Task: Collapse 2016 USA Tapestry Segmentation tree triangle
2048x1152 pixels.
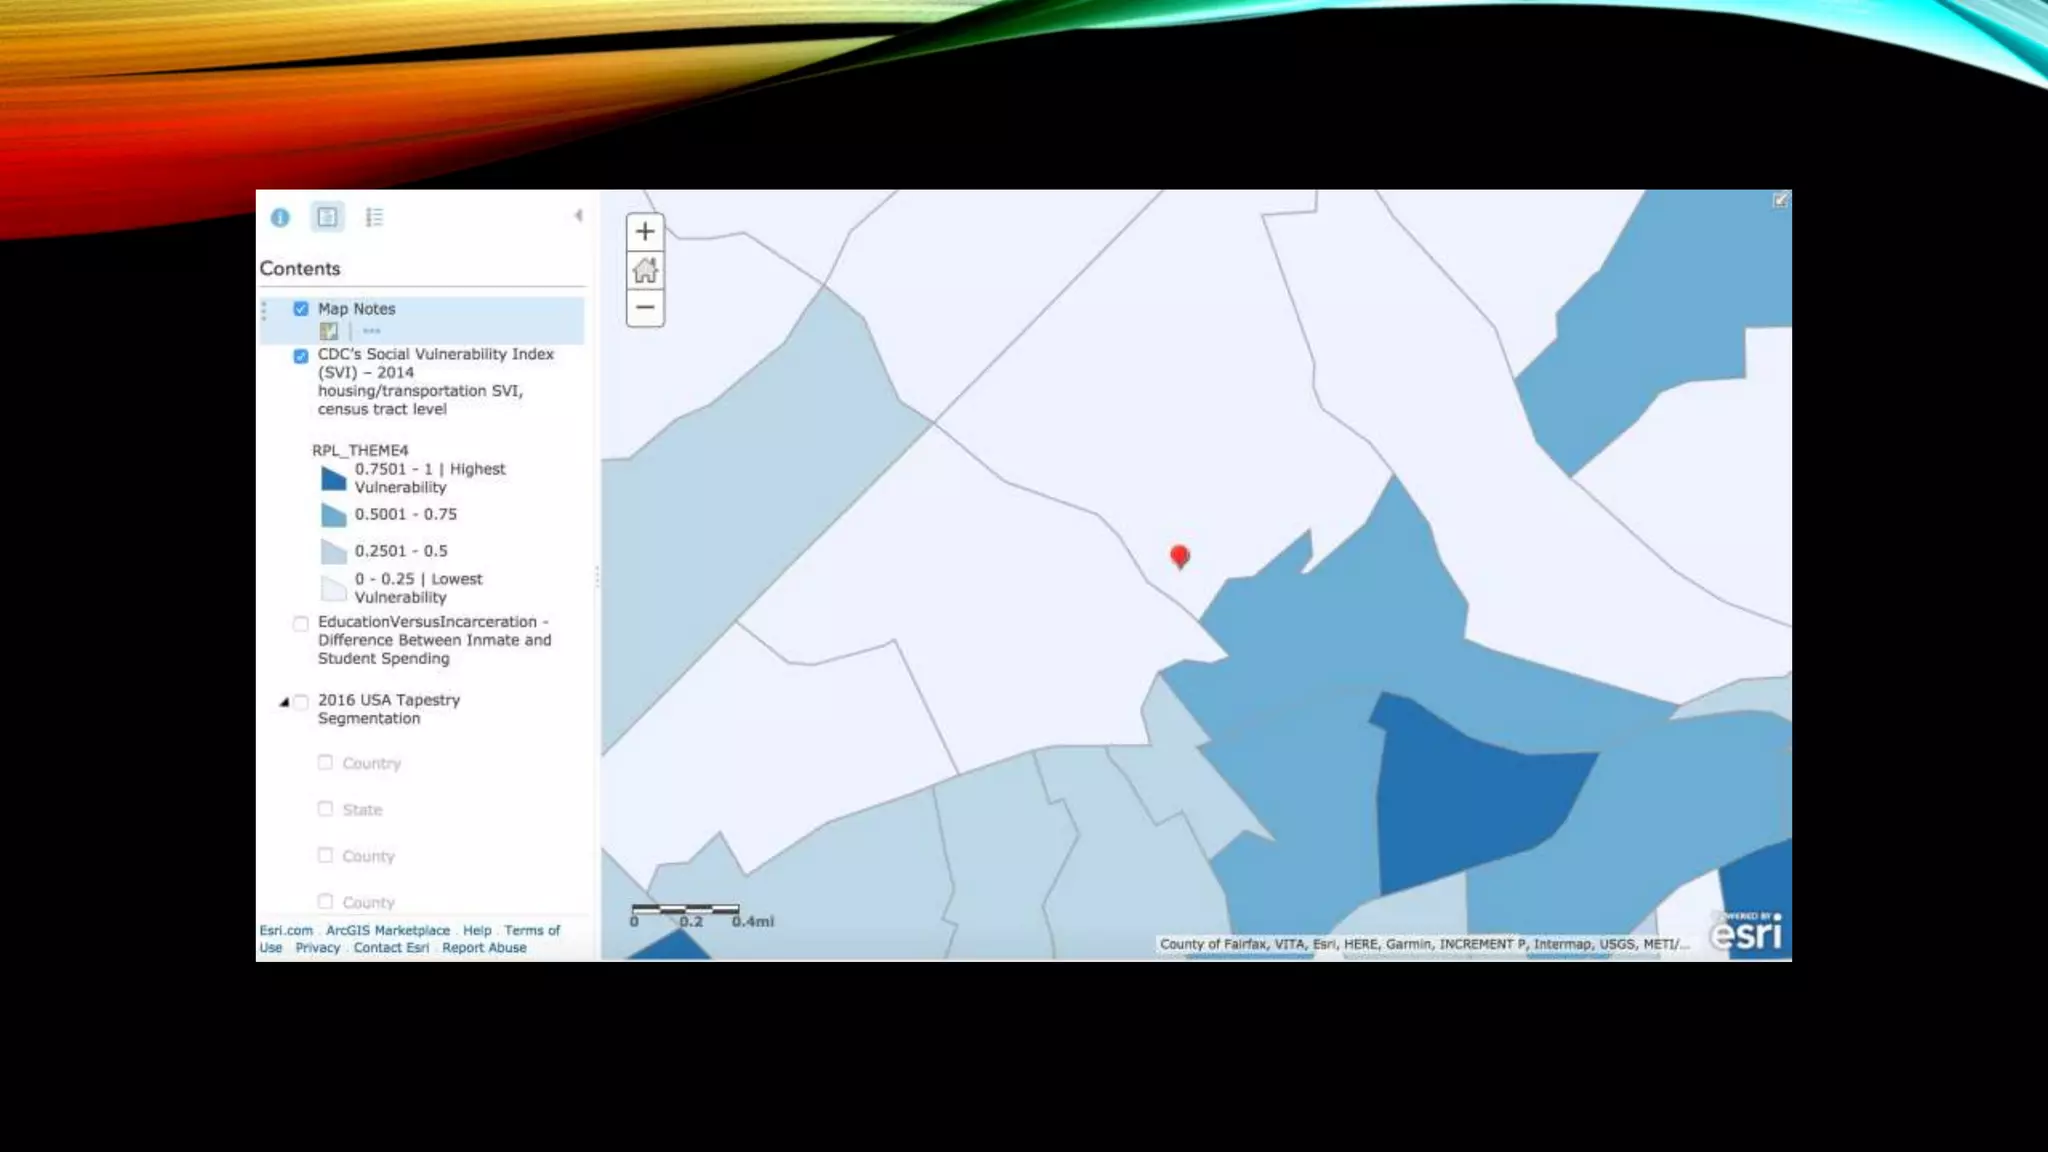Action: pyautogui.click(x=284, y=702)
